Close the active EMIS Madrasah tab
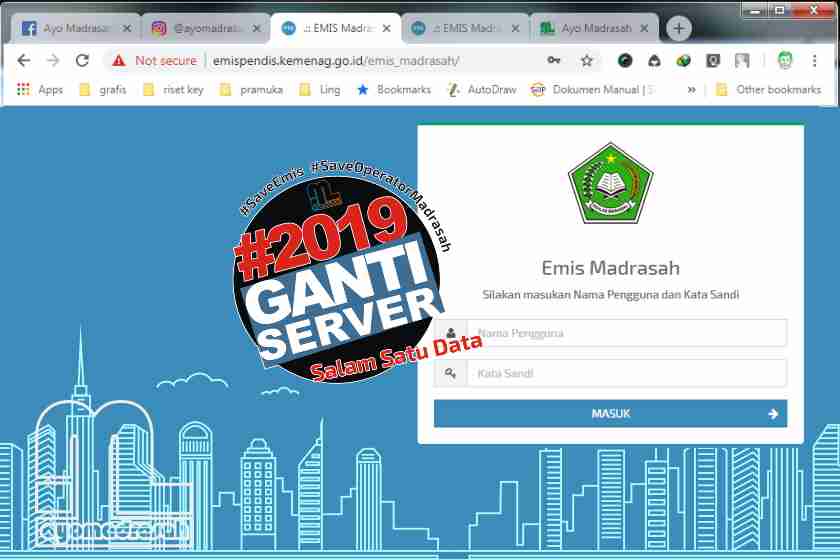The height and width of the screenshot is (560, 840). [x=386, y=28]
